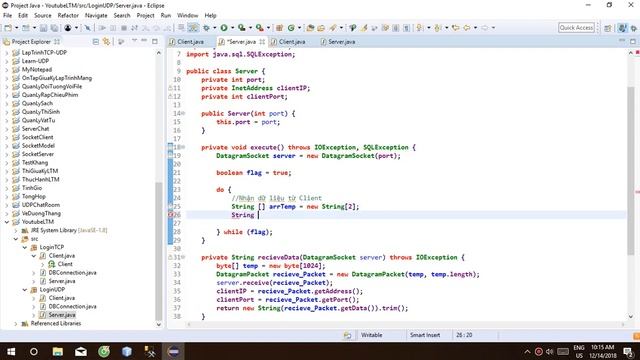Open the File menu

(x=8, y=16)
